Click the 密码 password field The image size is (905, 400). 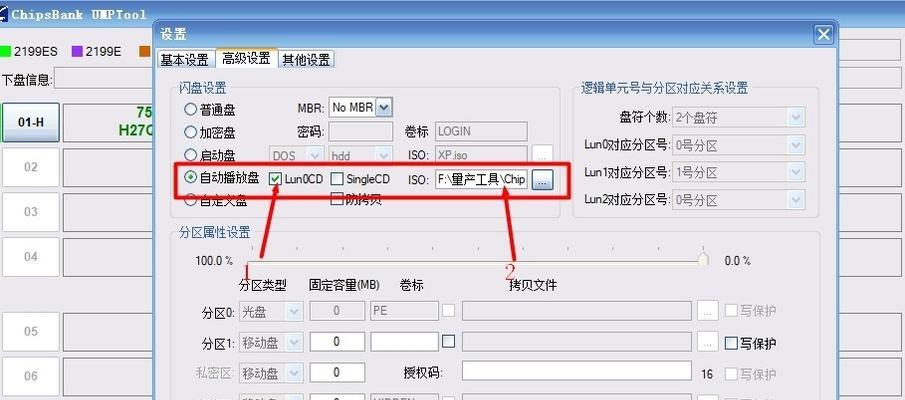coord(361,131)
